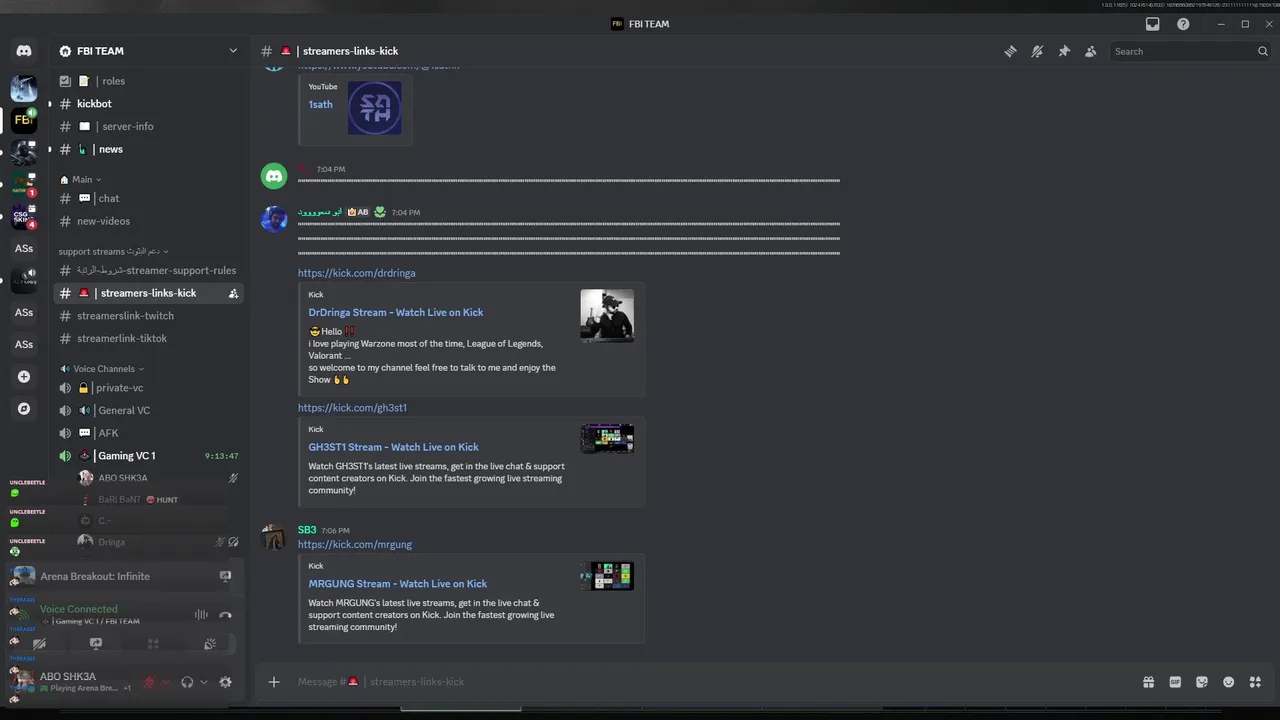Screen dimensions: 1280x720
Task: Show the member list icon
Action: point(1091,51)
